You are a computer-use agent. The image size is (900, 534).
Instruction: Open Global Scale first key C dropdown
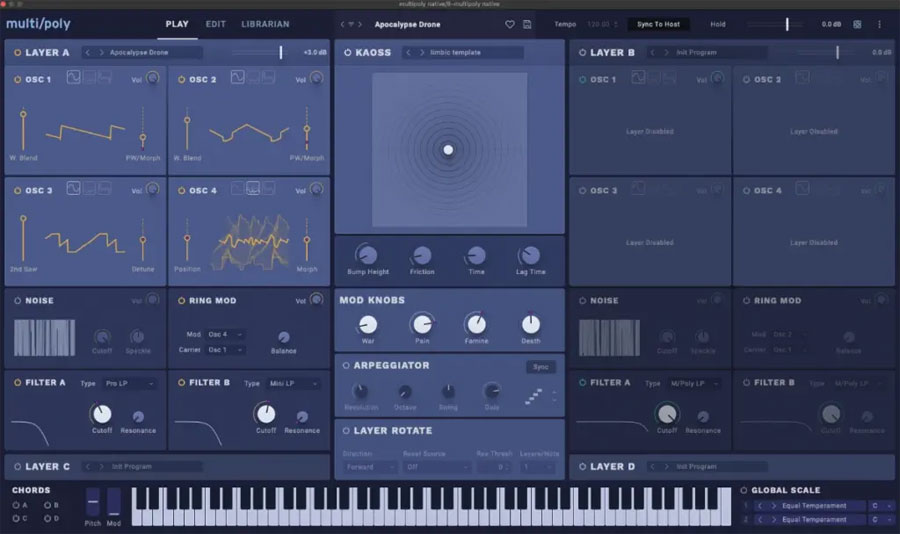pyautogui.click(x=882, y=506)
